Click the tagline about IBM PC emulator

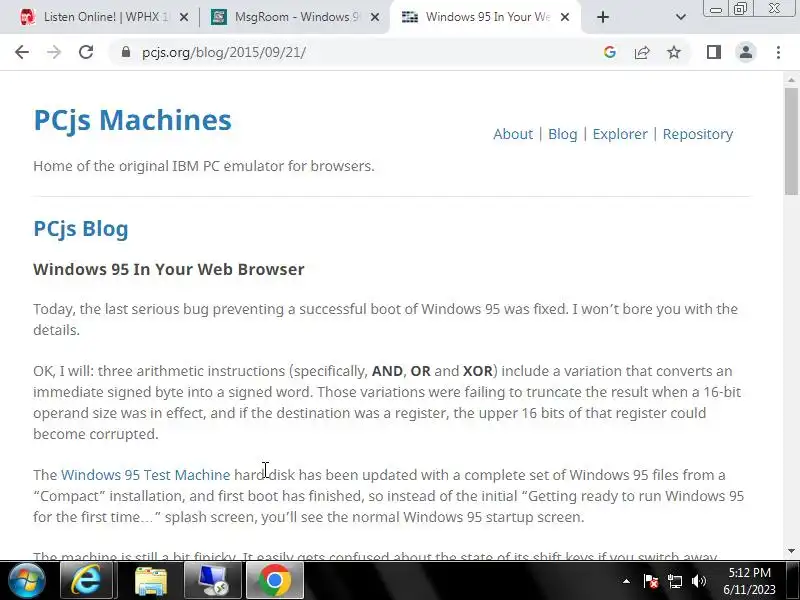pyautogui.click(x=204, y=166)
